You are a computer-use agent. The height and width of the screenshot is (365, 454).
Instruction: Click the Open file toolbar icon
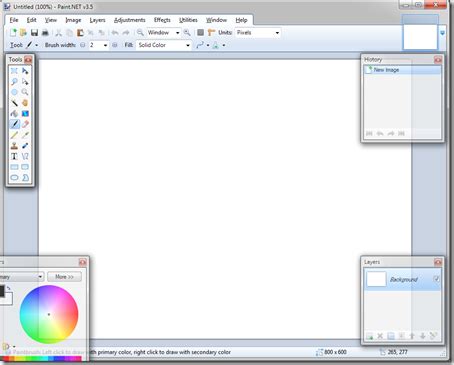pos(23,33)
